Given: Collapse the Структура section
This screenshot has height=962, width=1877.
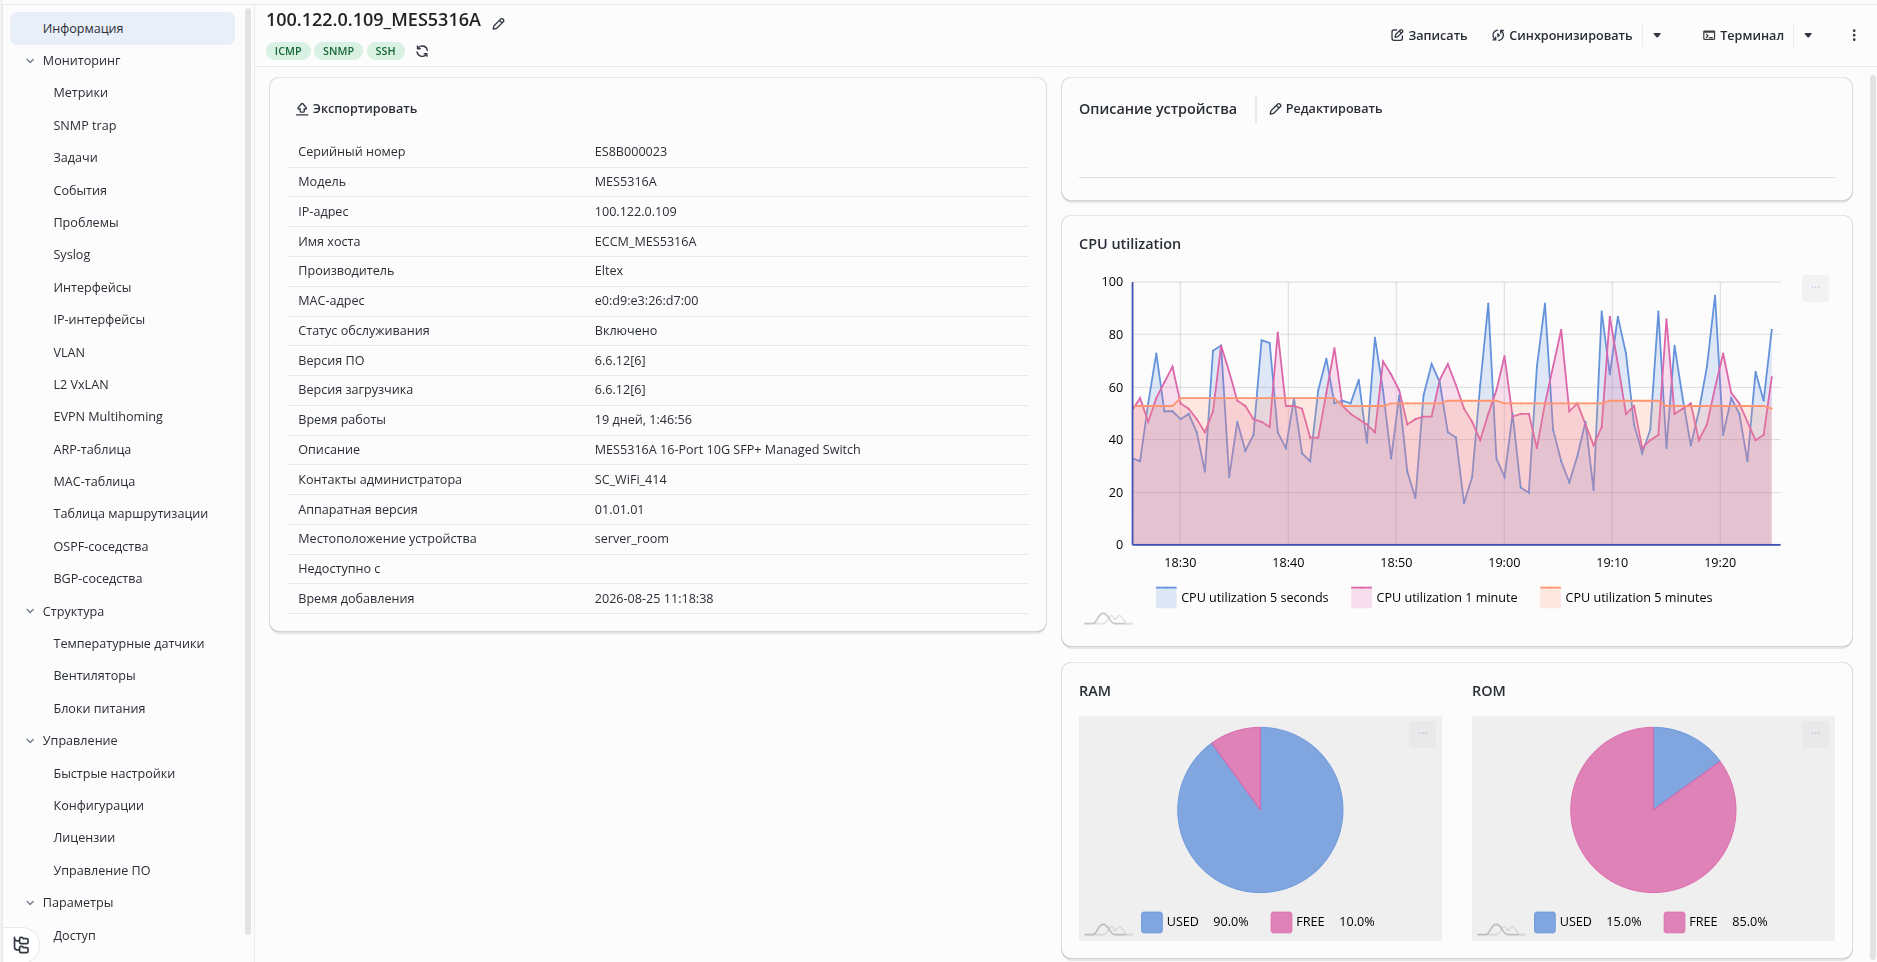Looking at the screenshot, I should [x=30, y=612].
